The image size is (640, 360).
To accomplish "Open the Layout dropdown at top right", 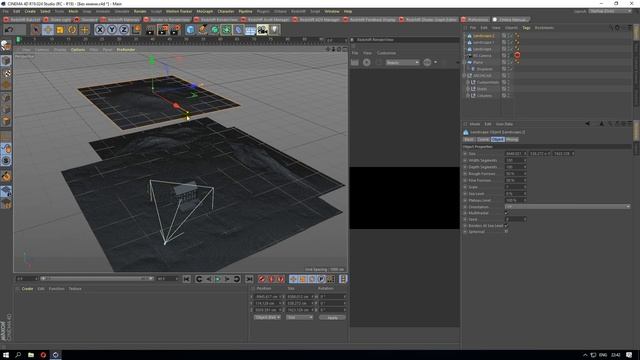I will click(610, 11).
